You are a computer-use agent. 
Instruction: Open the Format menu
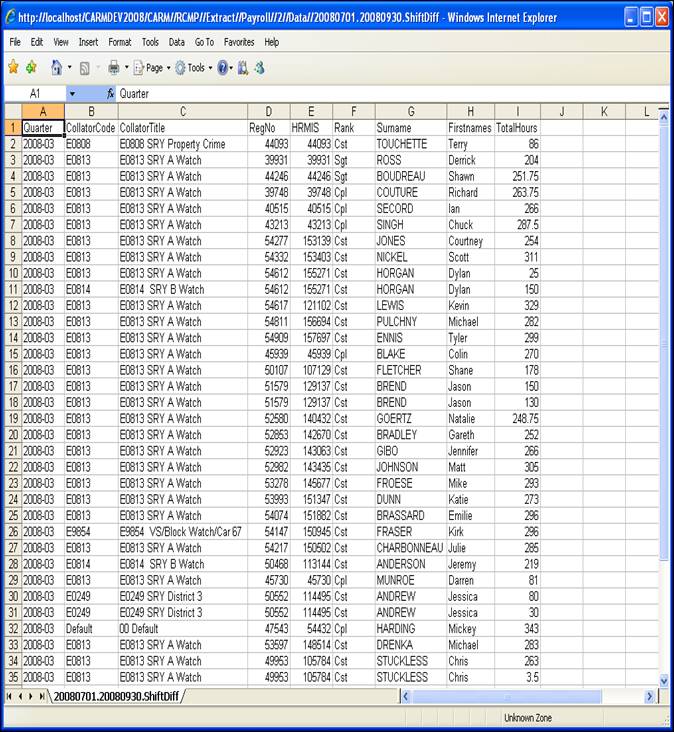[119, 42]
